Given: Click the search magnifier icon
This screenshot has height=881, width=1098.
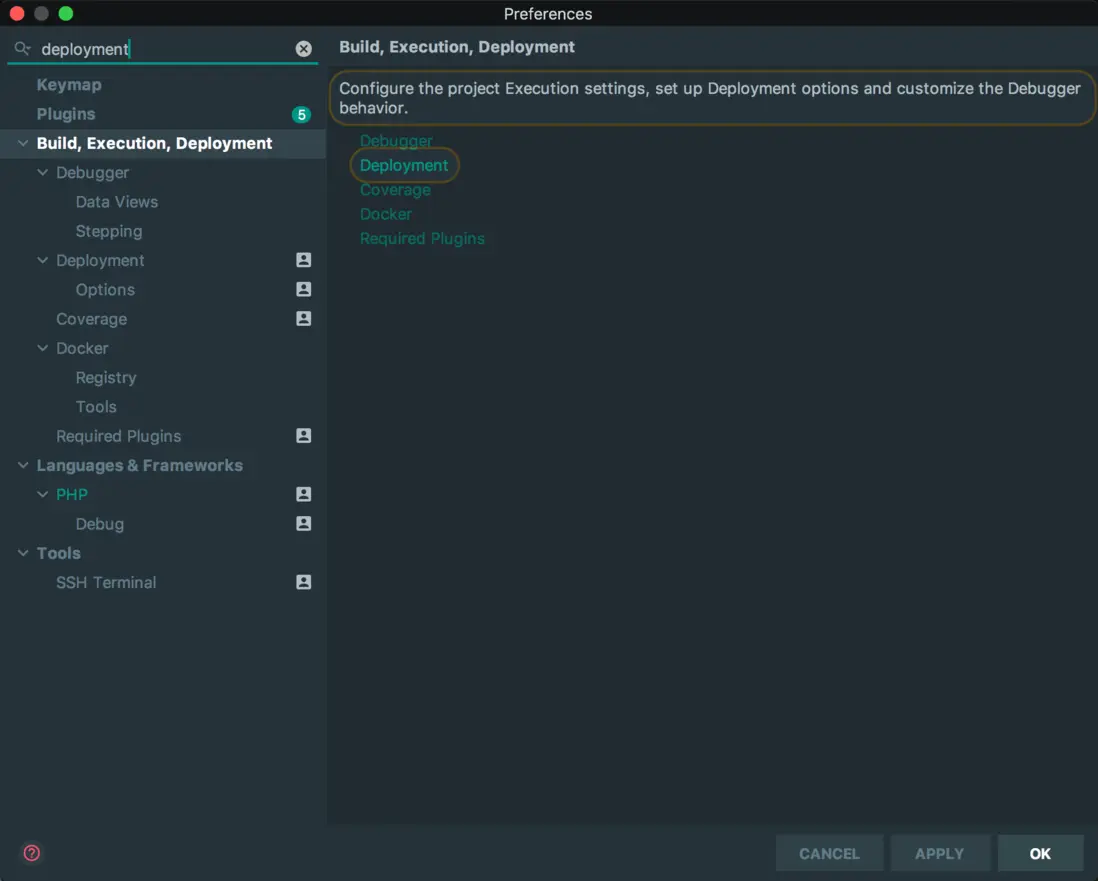Looking at the screenshot, I should pos(22,49).
